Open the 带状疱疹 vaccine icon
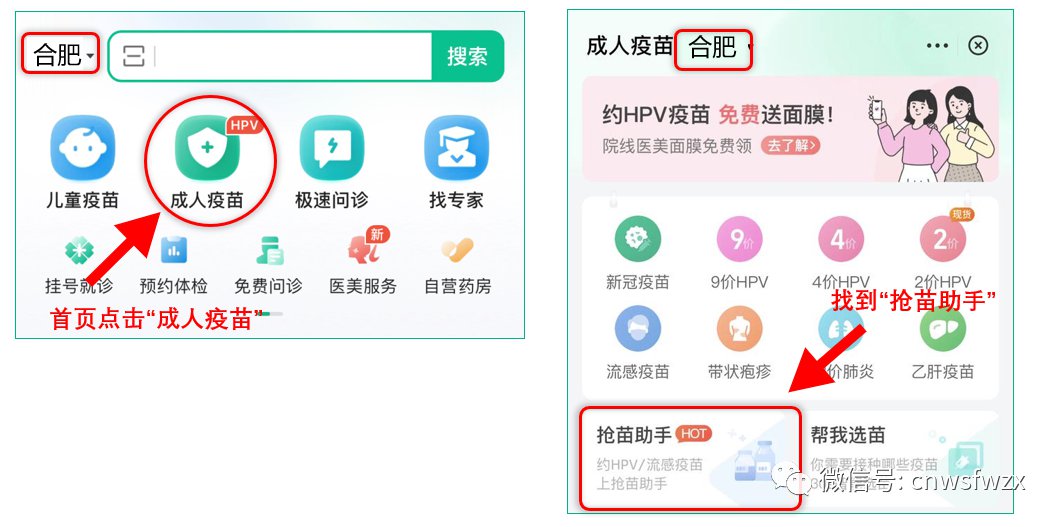This screenshot has width=1060, height=527. (739, 328)
